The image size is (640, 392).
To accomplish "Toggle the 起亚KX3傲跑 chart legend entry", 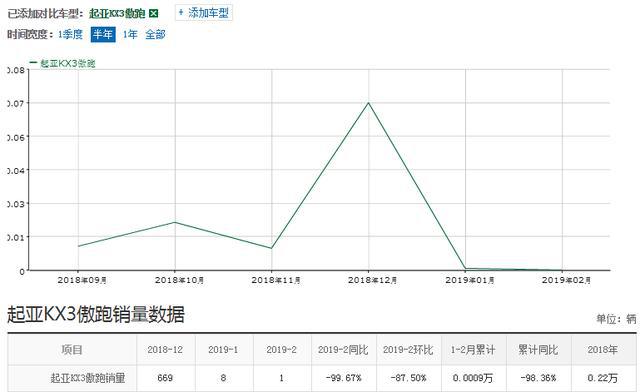I will click(63, 63).
